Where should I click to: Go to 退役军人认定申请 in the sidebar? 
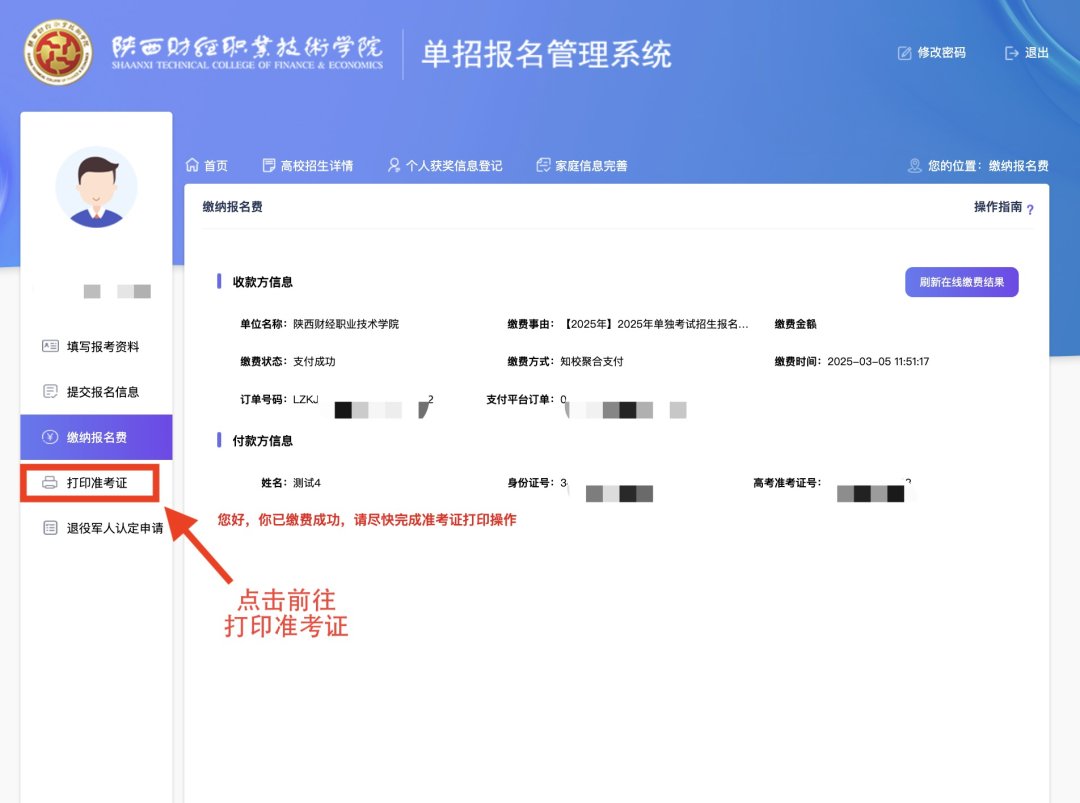click(x=114, y=528)
